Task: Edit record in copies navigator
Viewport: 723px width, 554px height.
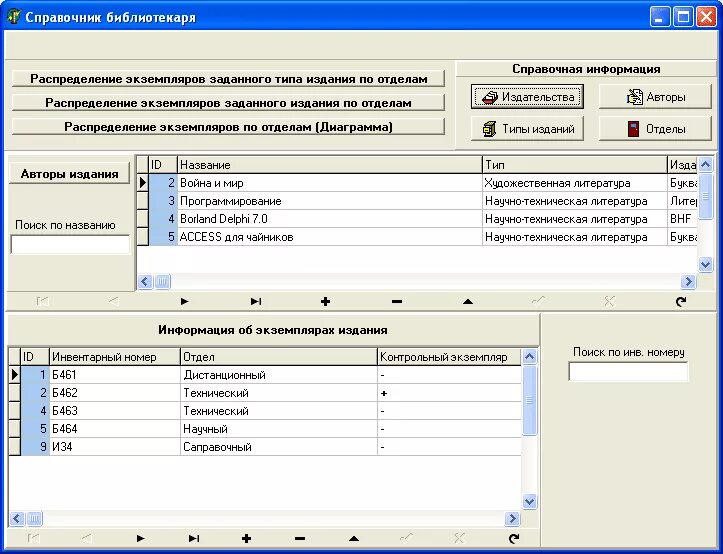Action: [x=353, y=538]
